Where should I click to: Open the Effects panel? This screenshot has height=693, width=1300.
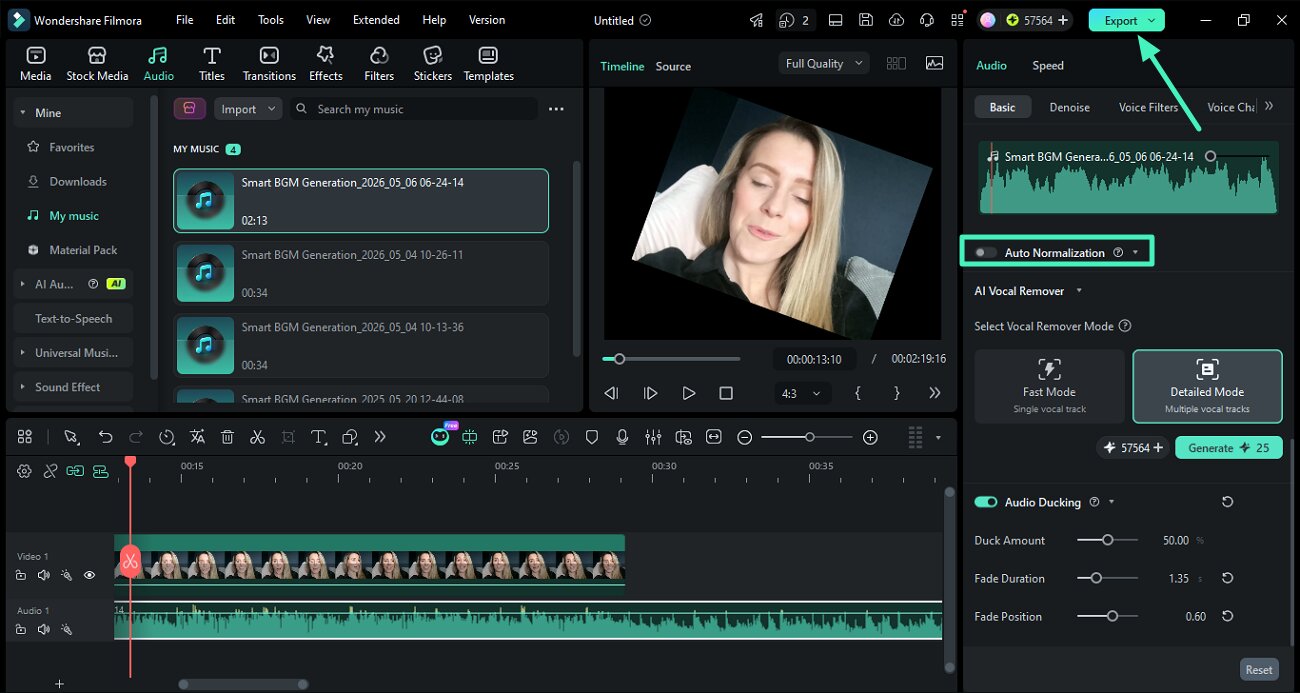325,64
